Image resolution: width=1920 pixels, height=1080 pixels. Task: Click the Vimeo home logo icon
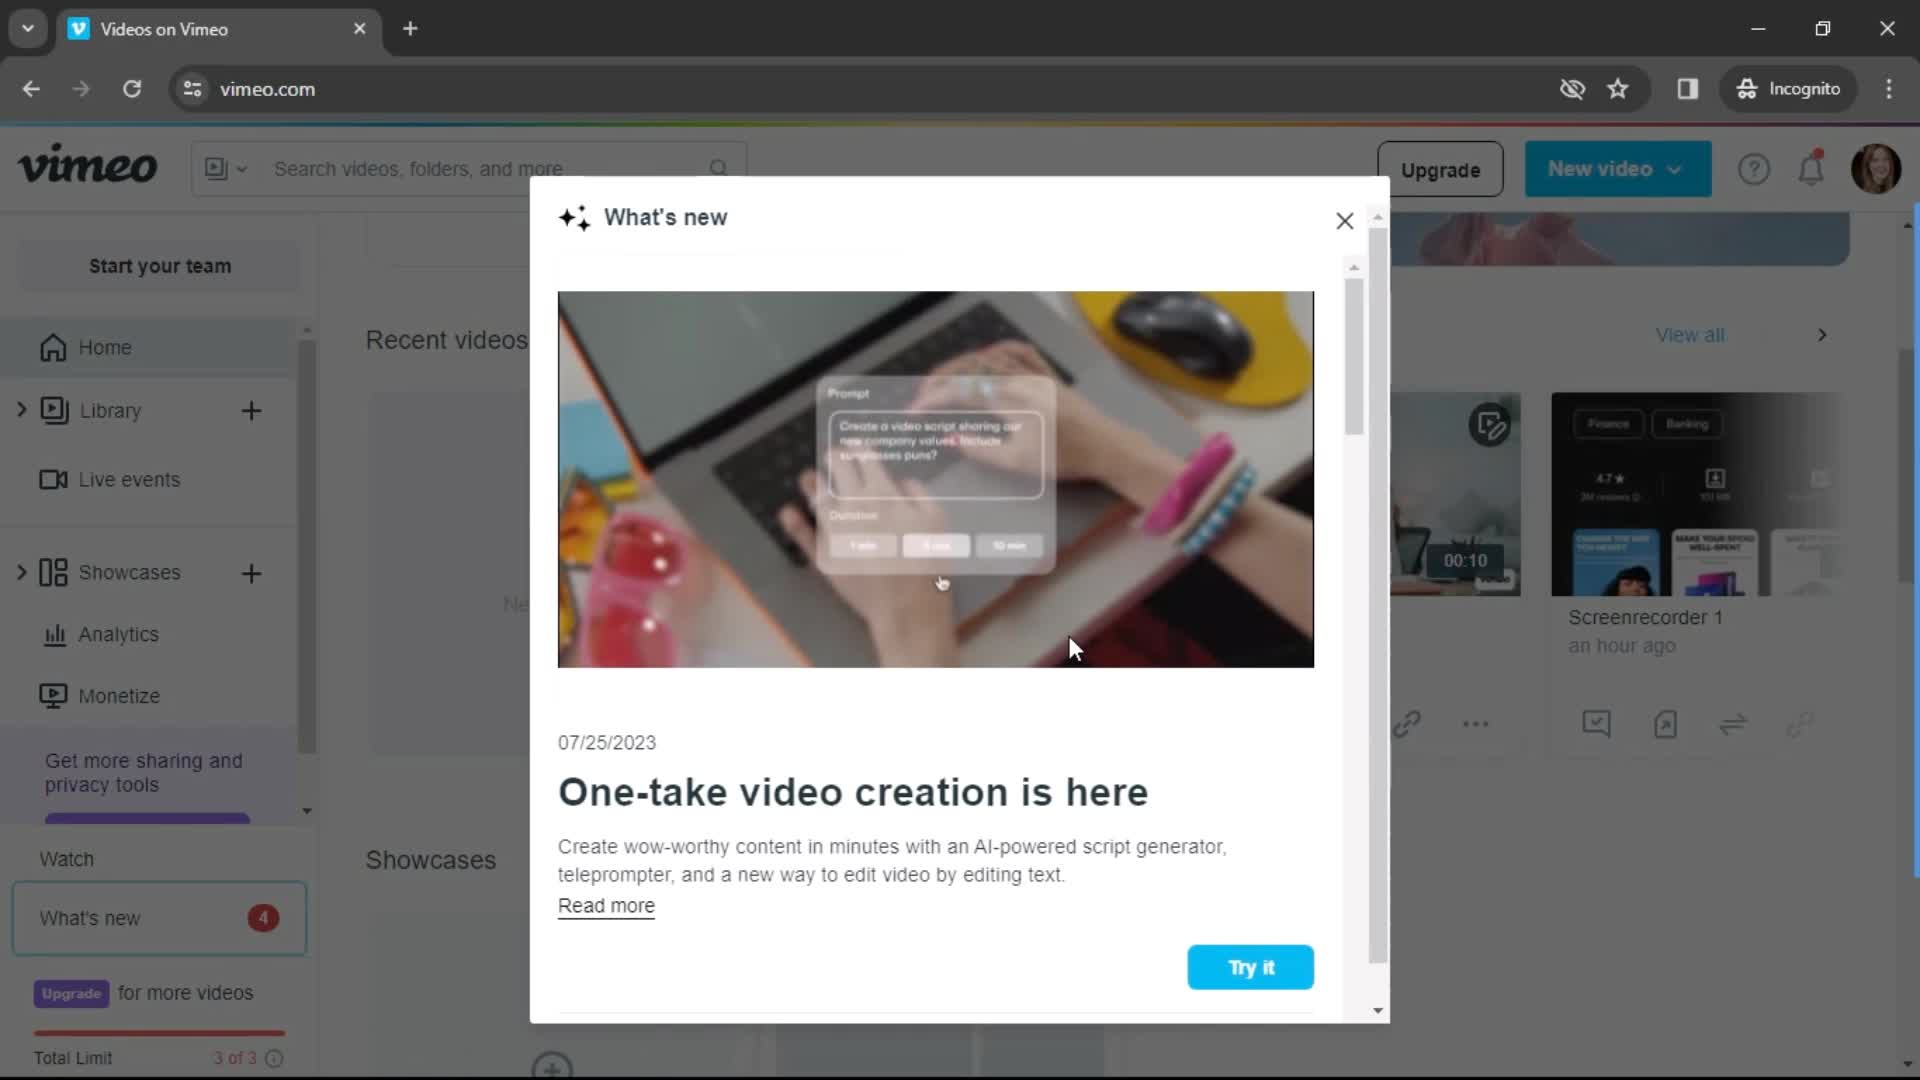(87, 165)
